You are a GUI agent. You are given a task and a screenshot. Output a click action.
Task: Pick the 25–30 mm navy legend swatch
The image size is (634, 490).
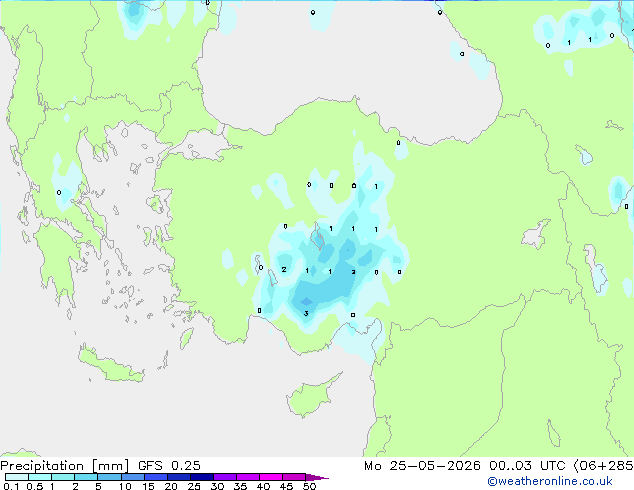point(202,477)
